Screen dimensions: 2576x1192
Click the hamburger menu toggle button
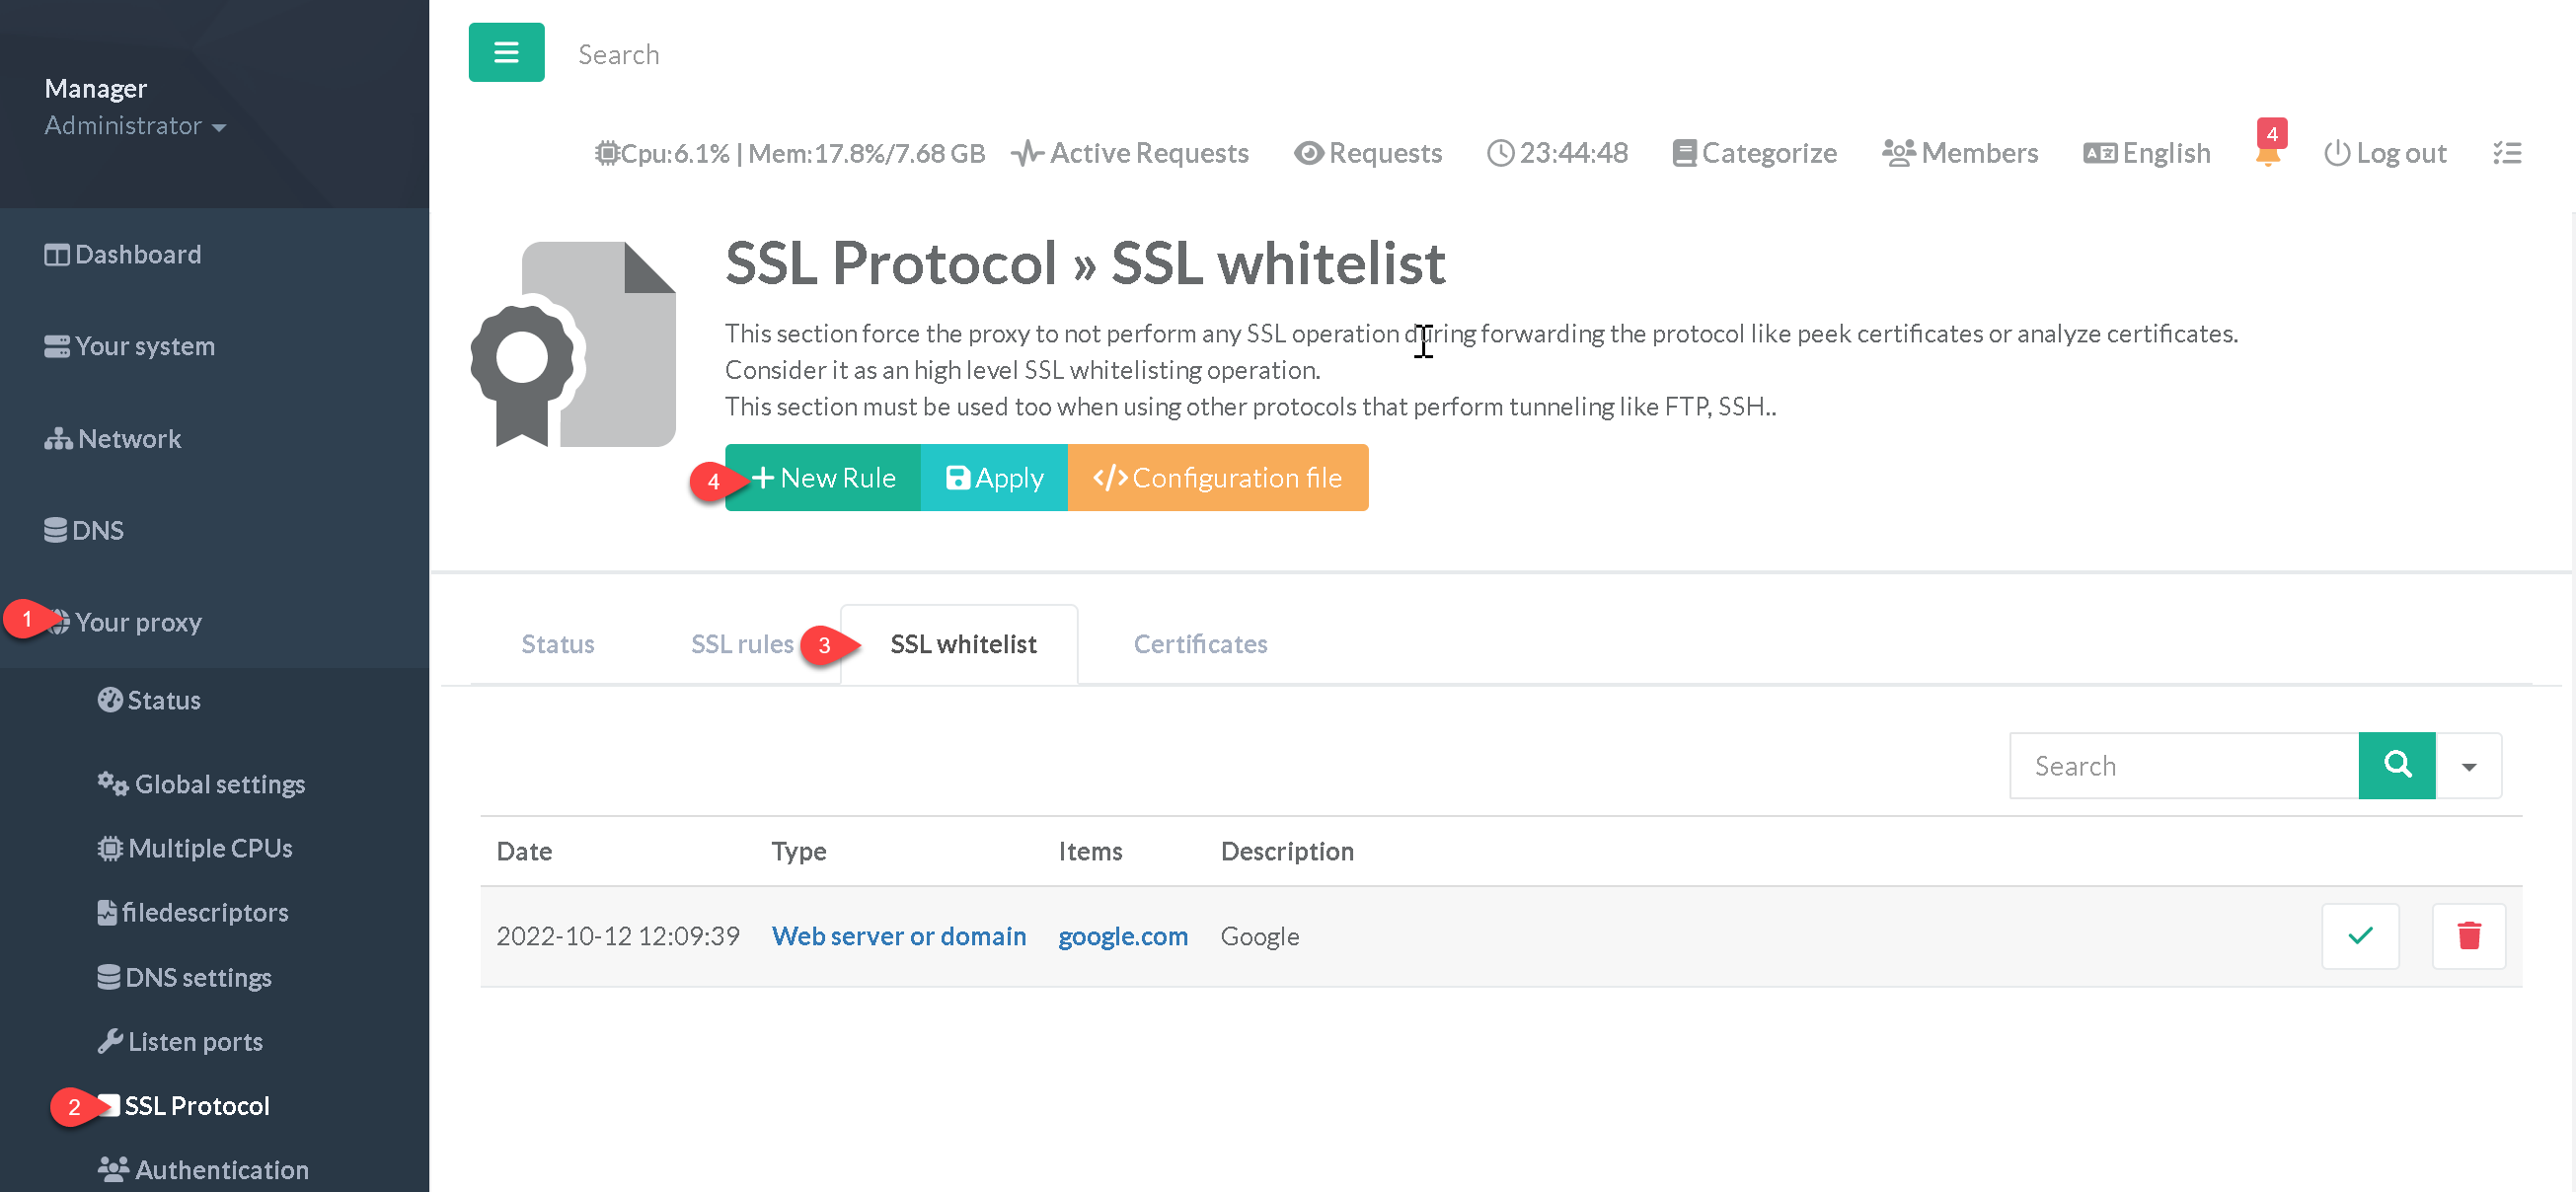point(506,52)
